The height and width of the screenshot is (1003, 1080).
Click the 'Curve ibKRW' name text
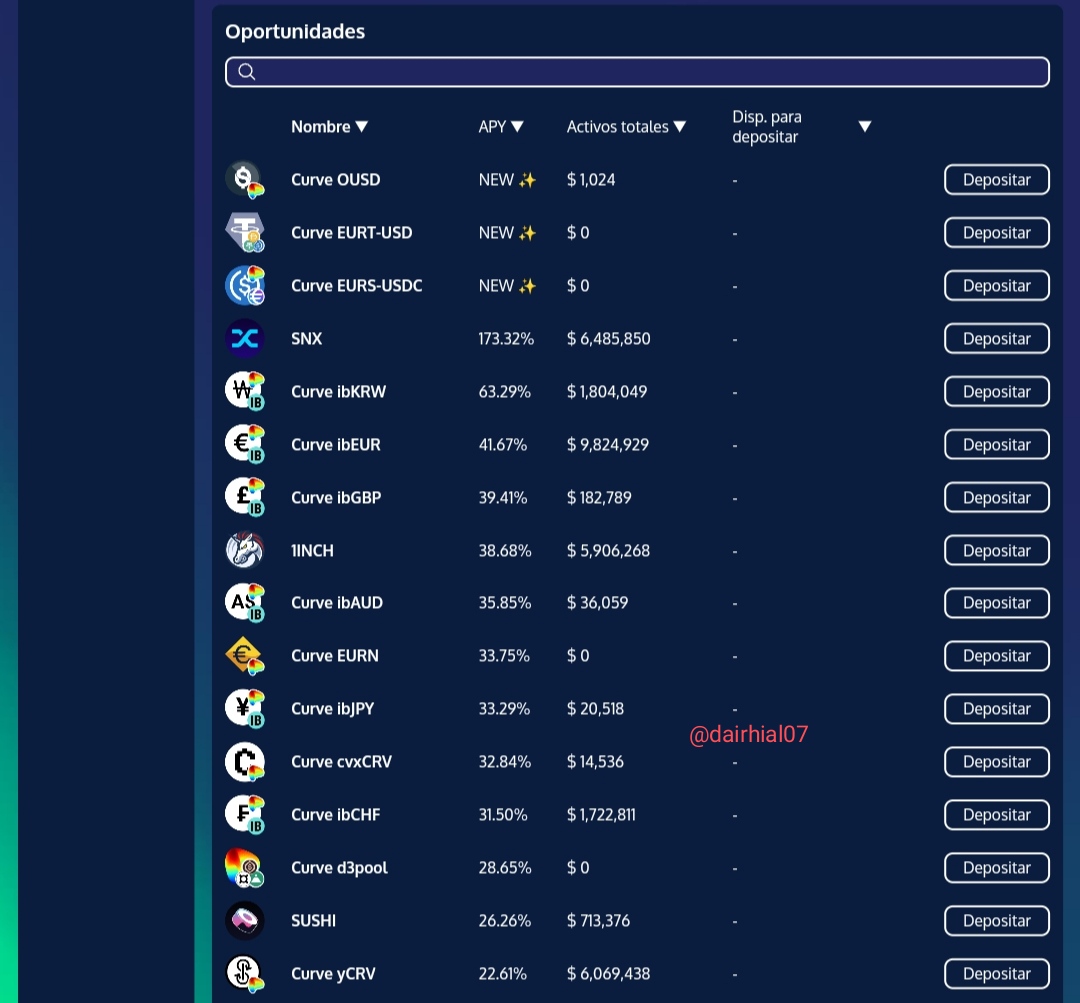click(x=338, y=392)
